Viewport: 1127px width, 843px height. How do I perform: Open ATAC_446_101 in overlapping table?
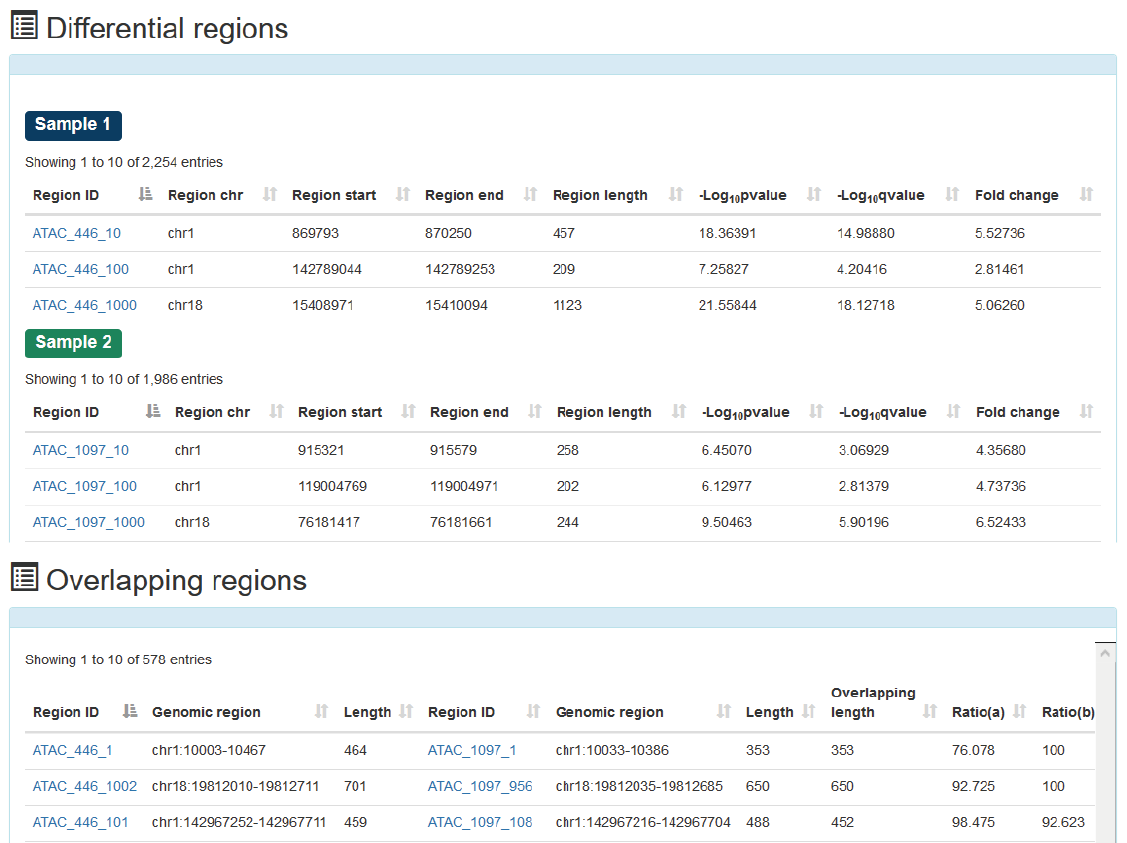[80, 821]
